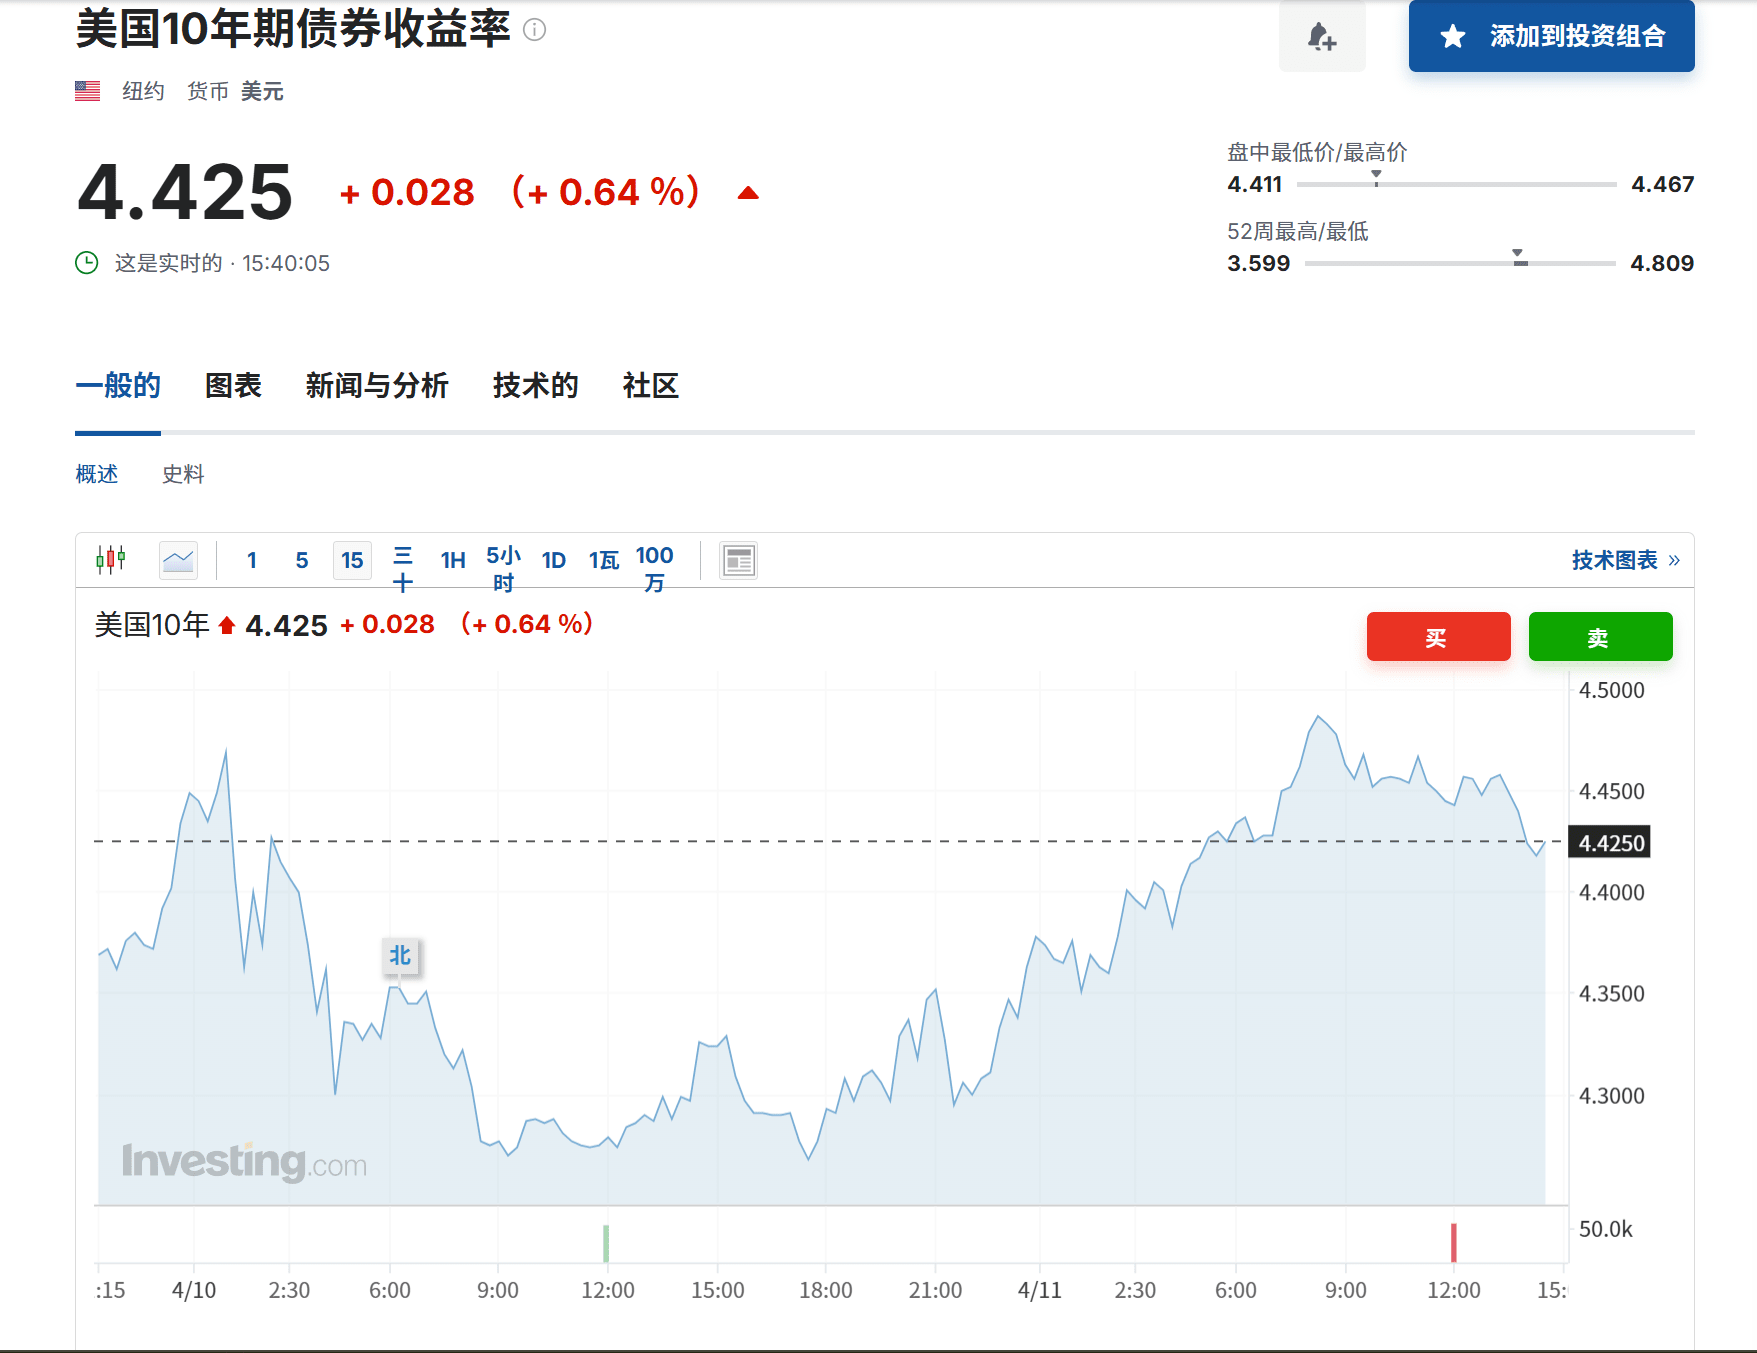Switch chart to candlestick view

point(111,560)
